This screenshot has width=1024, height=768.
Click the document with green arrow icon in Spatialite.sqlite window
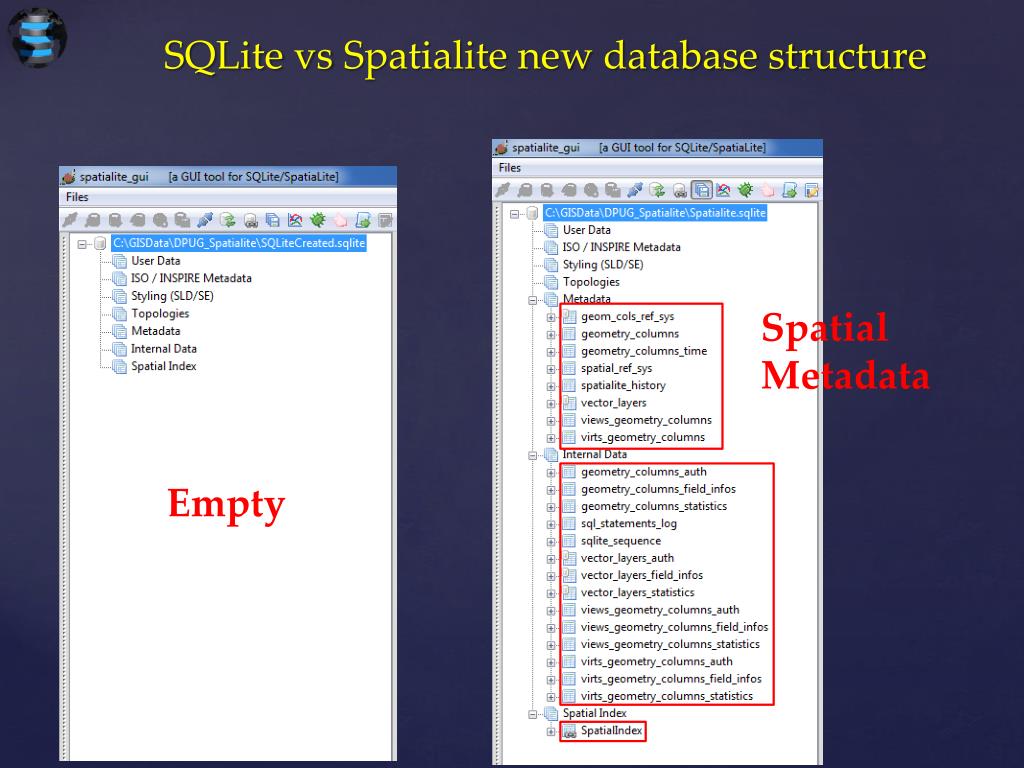click(790, 190)
